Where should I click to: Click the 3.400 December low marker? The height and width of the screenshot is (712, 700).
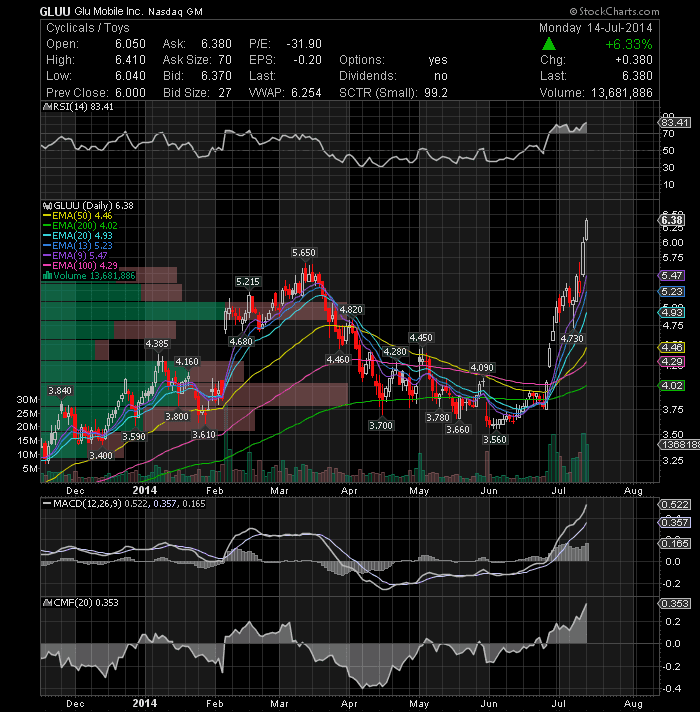101,455
